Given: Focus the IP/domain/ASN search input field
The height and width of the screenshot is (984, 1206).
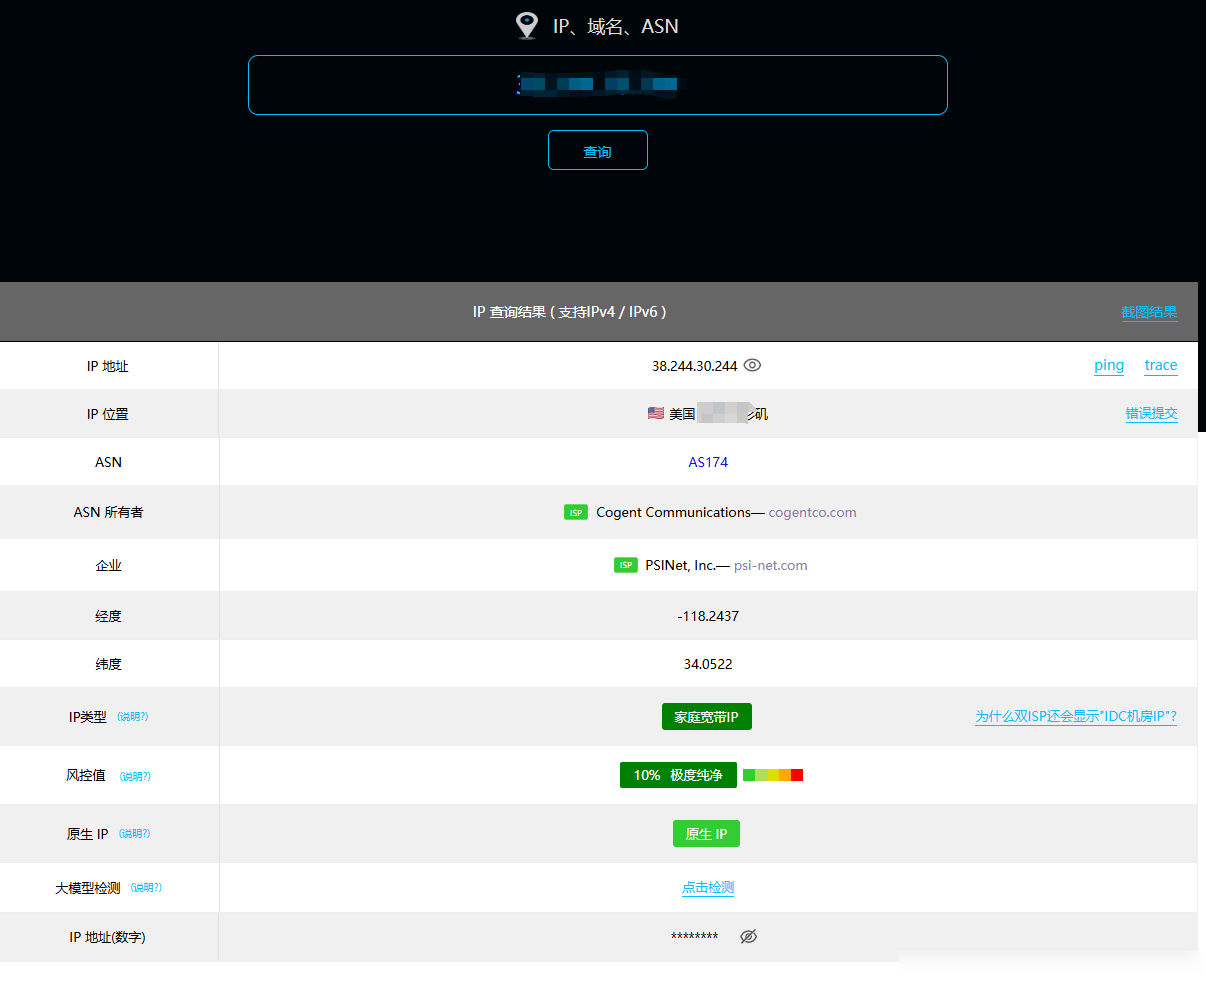Looking at the screenshot, I should (598, 85).
